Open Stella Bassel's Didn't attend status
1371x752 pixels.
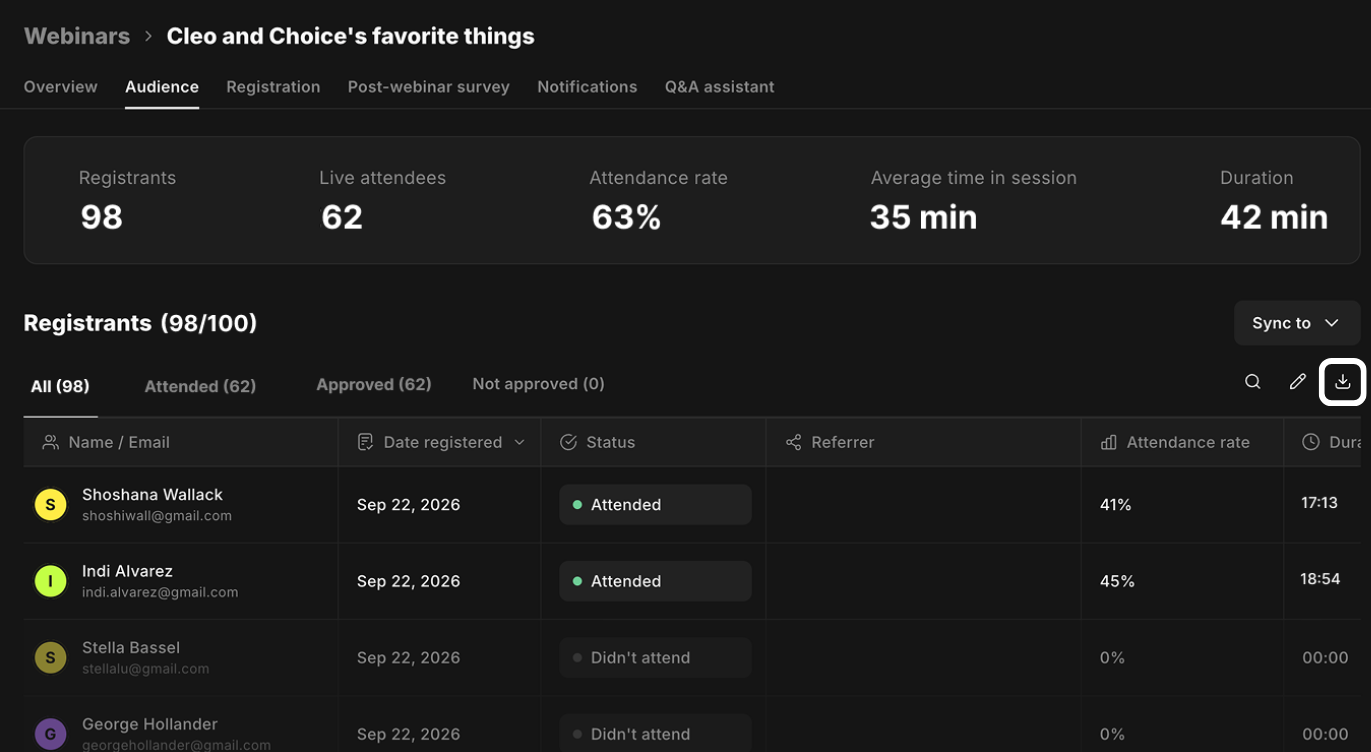(x=655, y=658)
